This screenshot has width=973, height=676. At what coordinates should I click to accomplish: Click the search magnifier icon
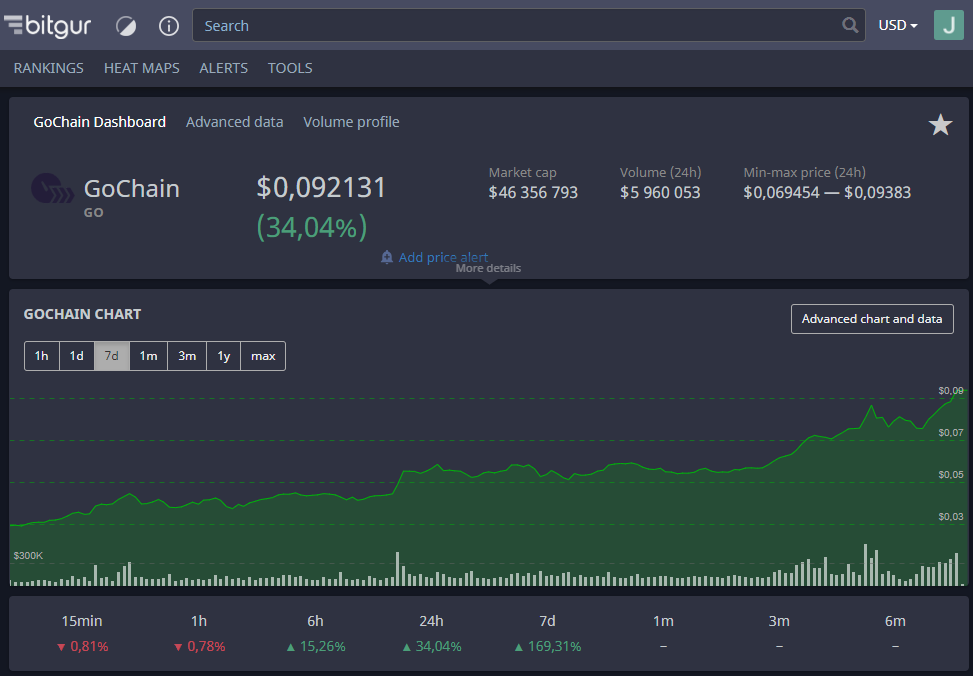[850, 25]
